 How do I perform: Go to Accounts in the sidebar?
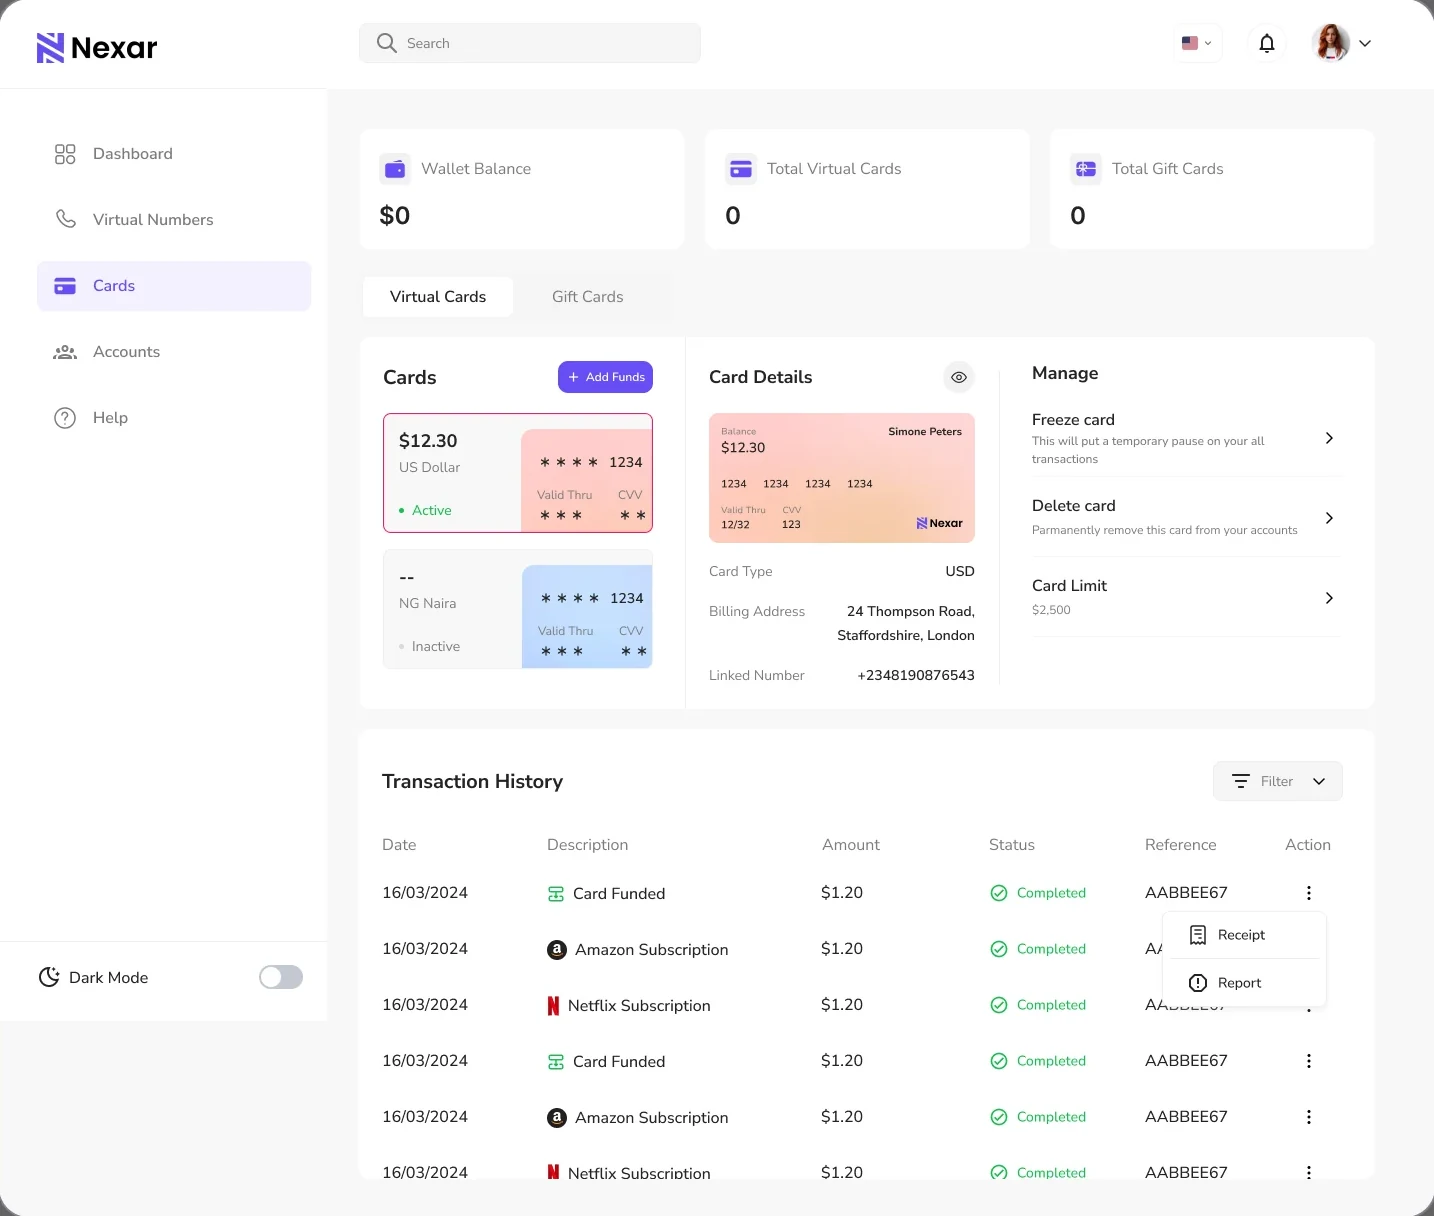click(174, 352)
